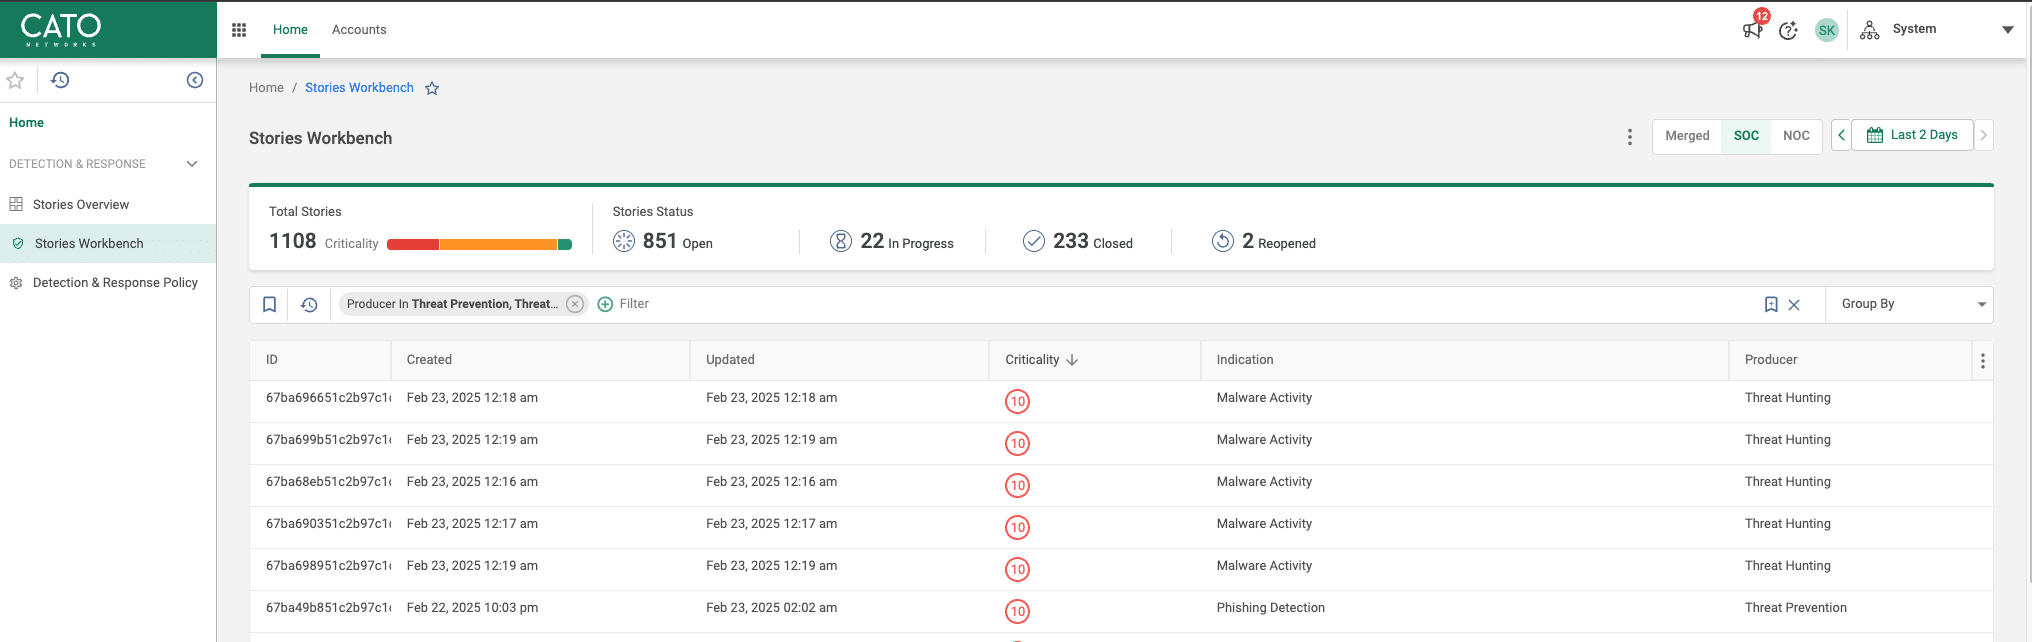This screenshot has width=2032, height=642.
Task: Go to next time range
Action: (x=1984, y=135)
